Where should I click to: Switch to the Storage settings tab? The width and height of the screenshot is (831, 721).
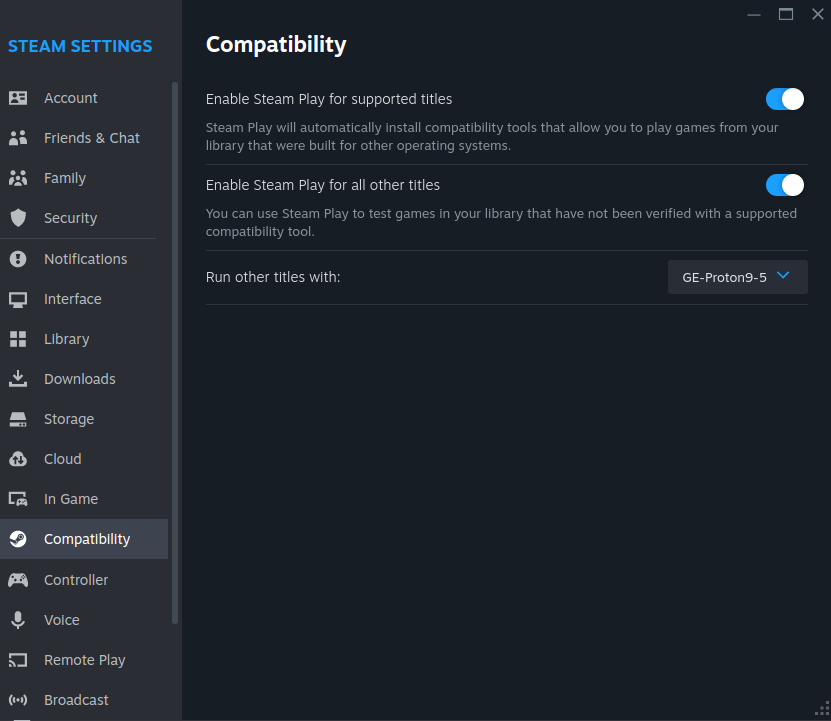[x=69, y=419]
